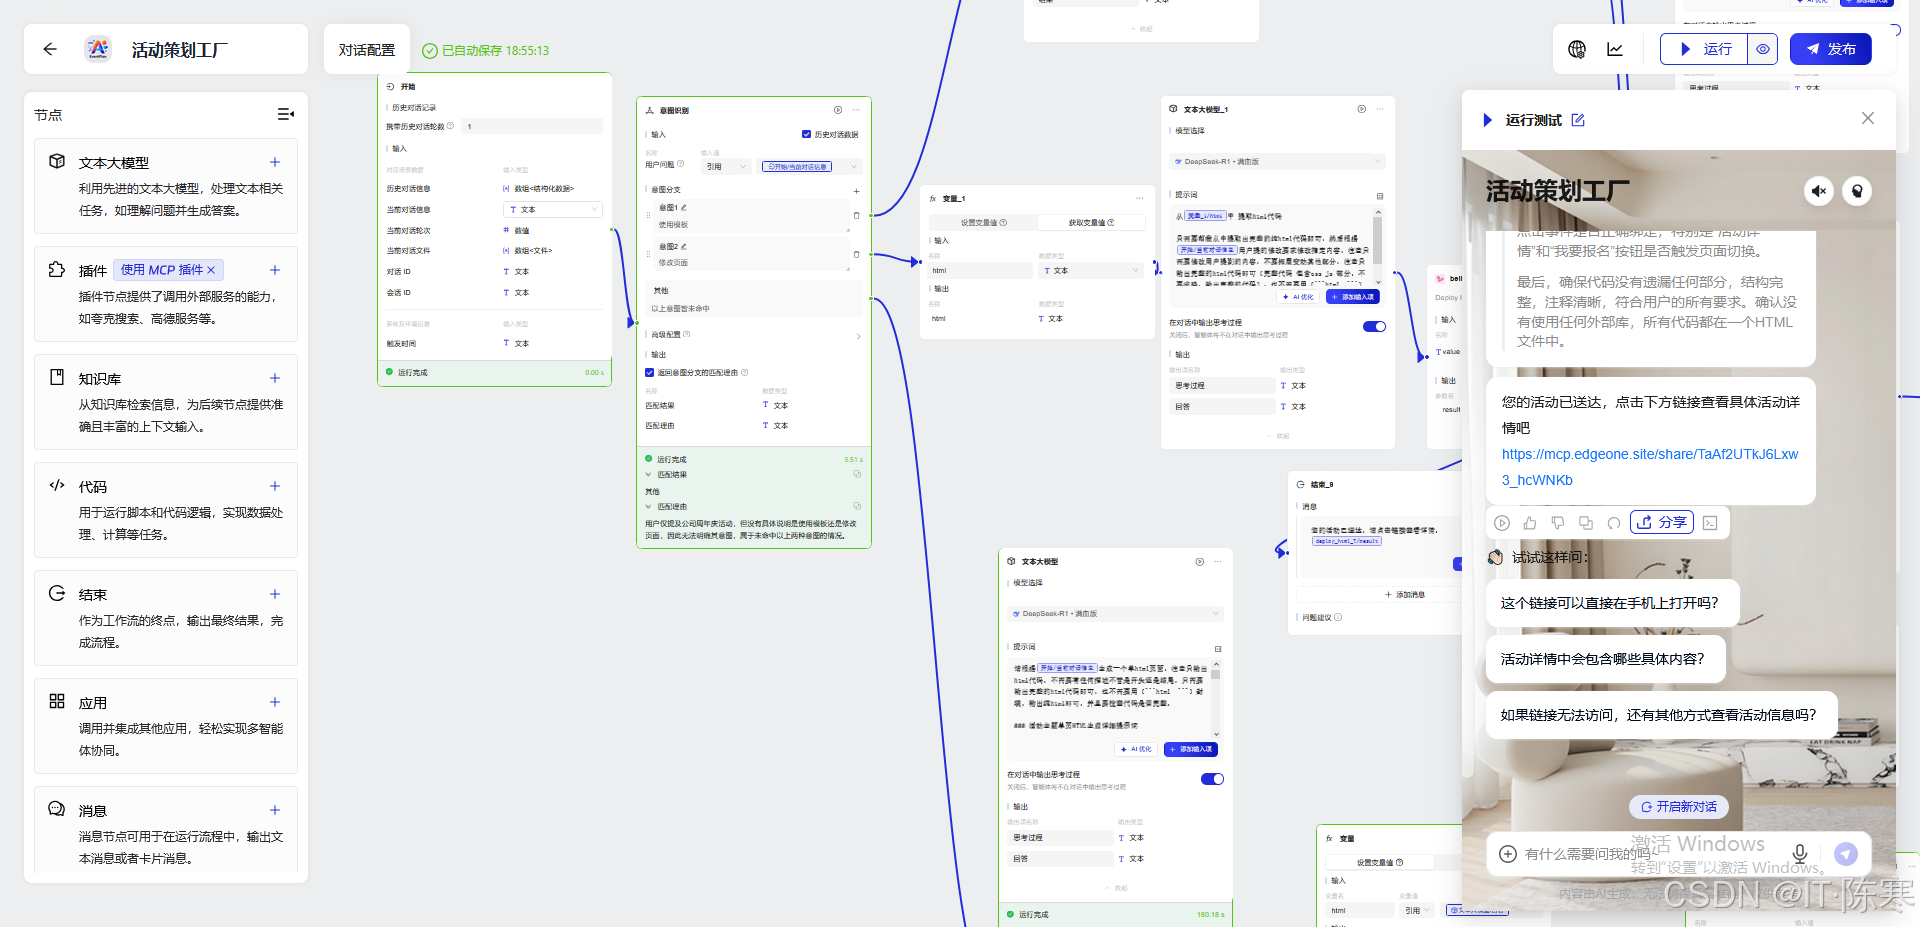This screenshot has height=927, width=1920.
Task: Give the reply a thumbs up
Action: 1530,523
